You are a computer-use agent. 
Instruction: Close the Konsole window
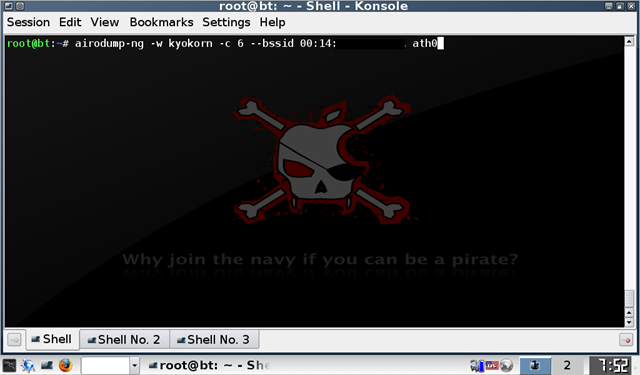coord(631,6)
